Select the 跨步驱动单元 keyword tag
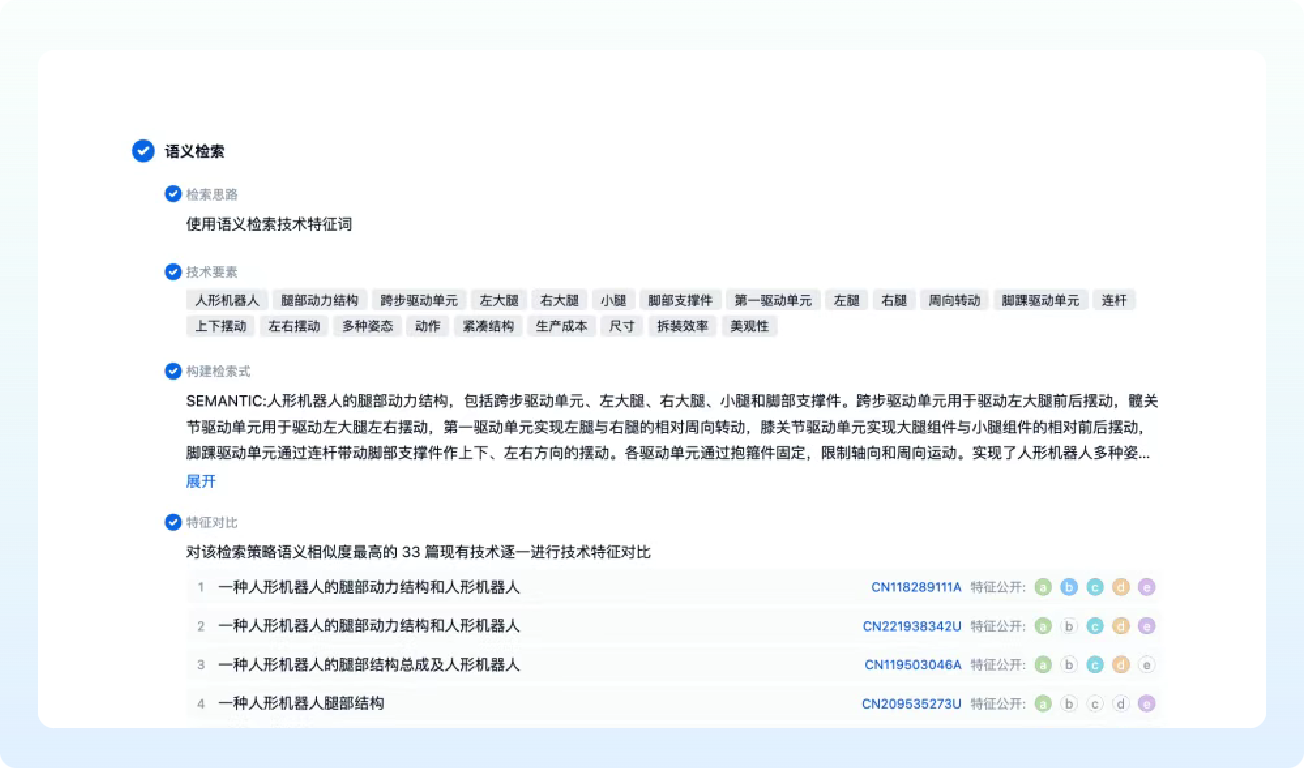Image resolution: width=1304 pixels, height=768 pixels. coord(418,300)
